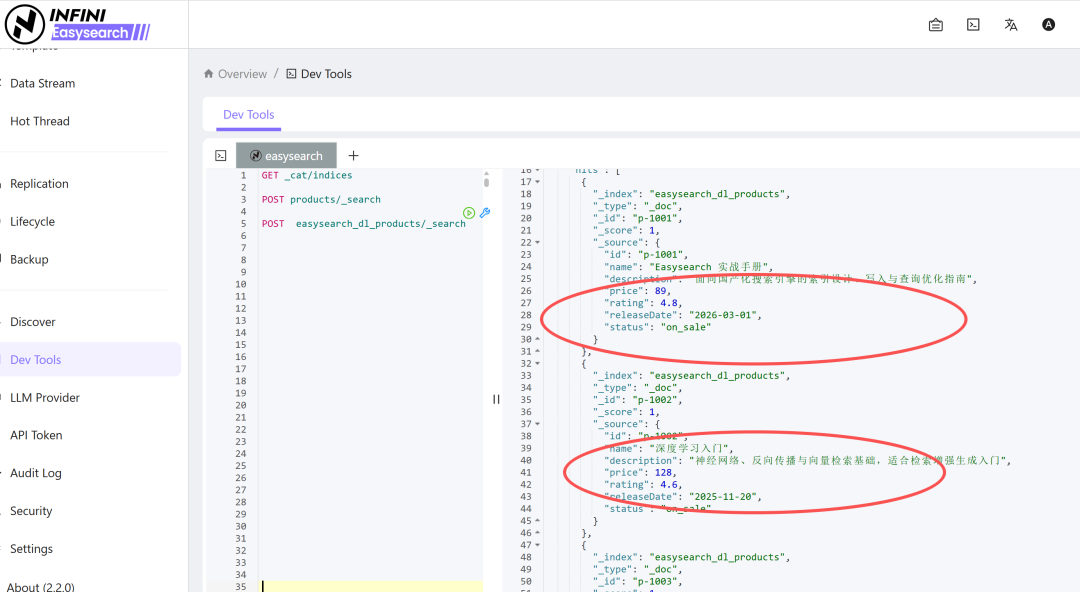Viewport: 1080px width, 592px height.
Task: Select the Dev Tools page tab
Action: pyautogui.click(x=249, y=114)
